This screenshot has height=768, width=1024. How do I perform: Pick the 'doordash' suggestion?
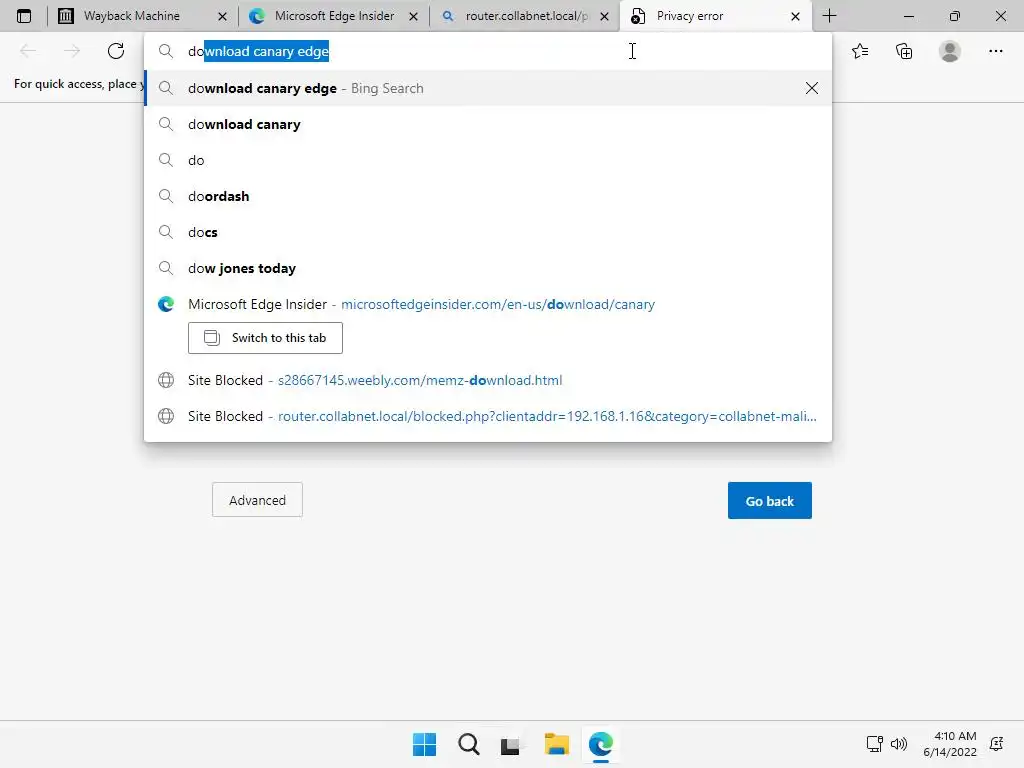488,196
